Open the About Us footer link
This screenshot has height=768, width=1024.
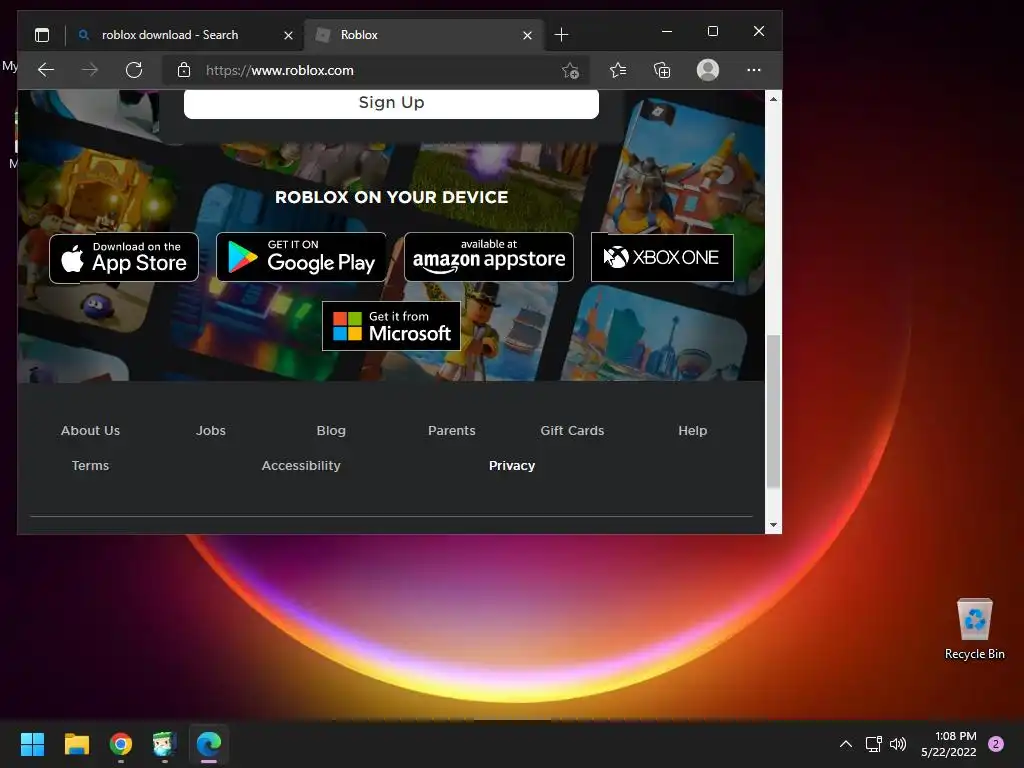click(x=90, y=430)
